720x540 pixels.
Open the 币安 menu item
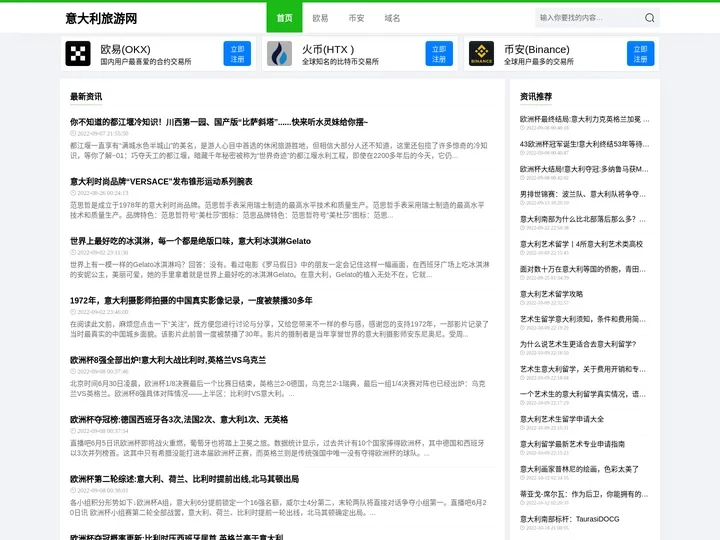356,18
